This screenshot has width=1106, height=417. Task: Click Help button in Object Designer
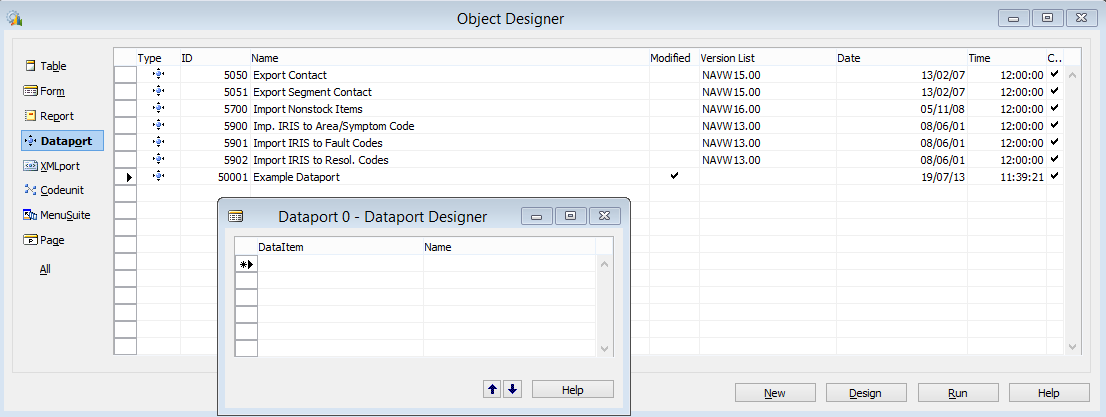(1049, 393)
